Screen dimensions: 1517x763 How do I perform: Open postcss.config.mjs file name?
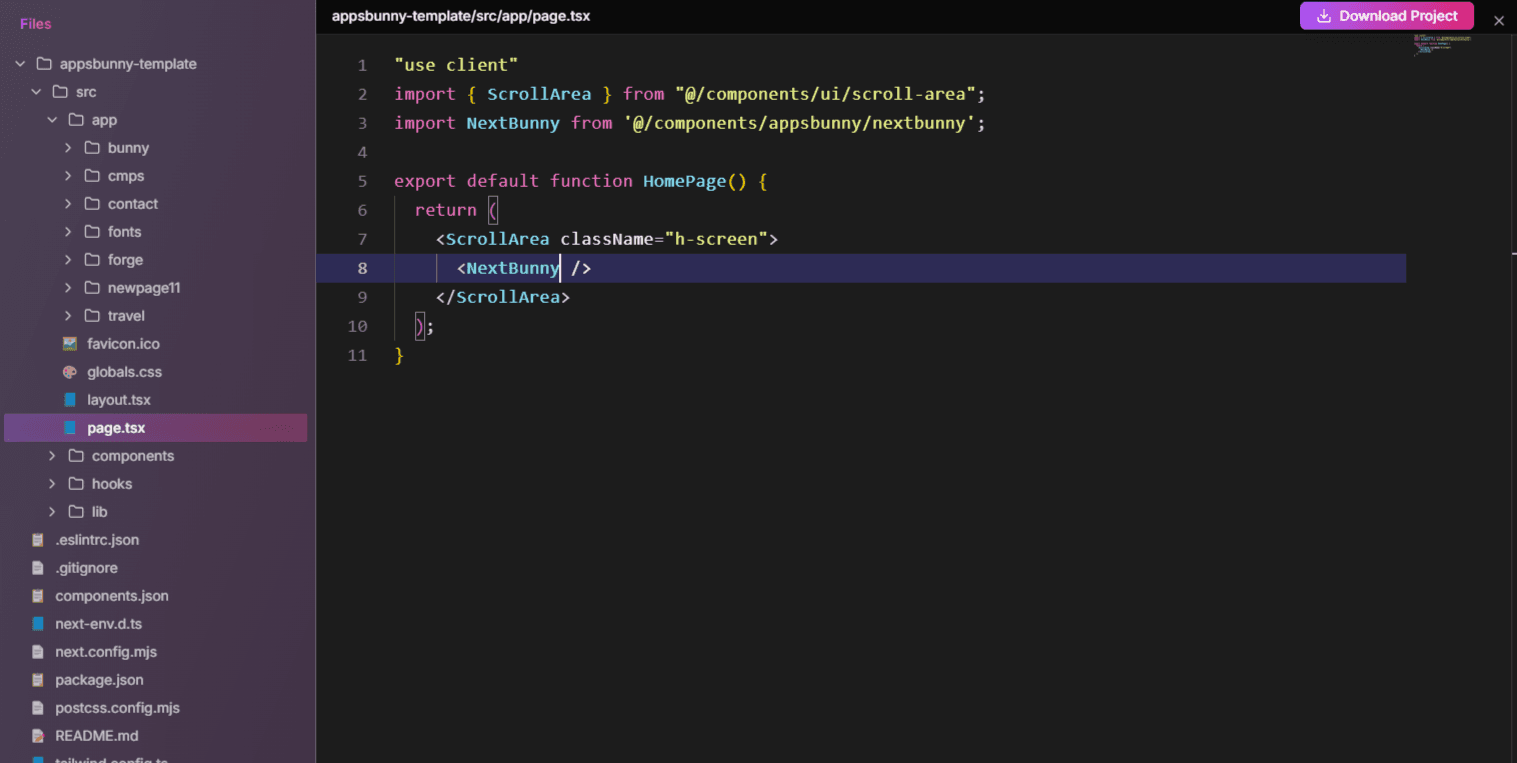pyautogui.click(x=117, y=708)
